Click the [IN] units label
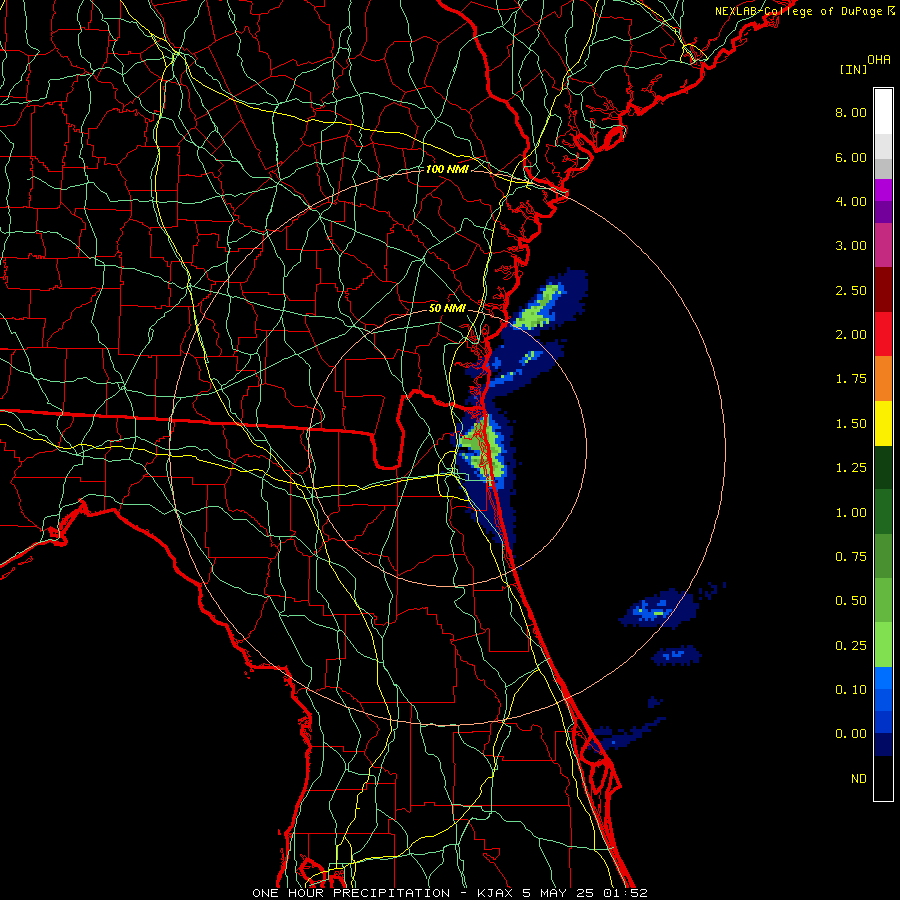This screenshot has height=900, width=900. tap(853, 69)
